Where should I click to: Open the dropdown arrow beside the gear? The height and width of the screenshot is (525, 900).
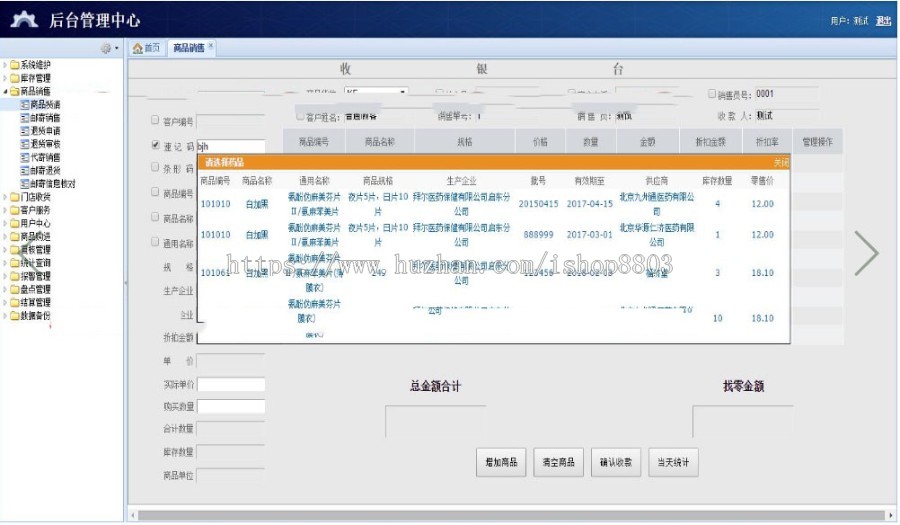click(117, 48)
